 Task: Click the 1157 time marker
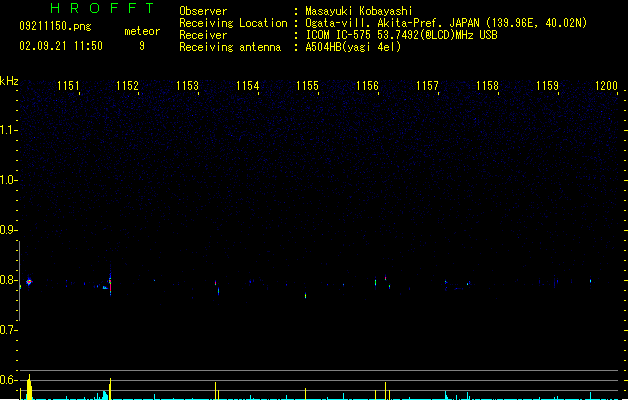pos(427,86)
